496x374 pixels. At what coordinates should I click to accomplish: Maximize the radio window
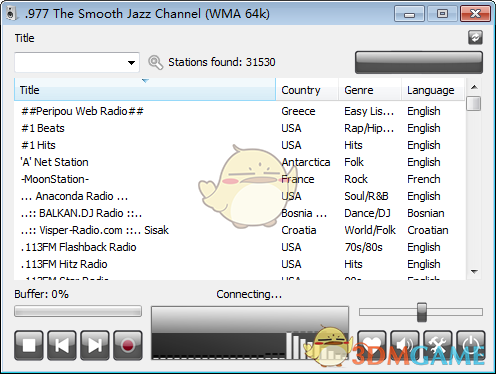[x=442, y=14]
